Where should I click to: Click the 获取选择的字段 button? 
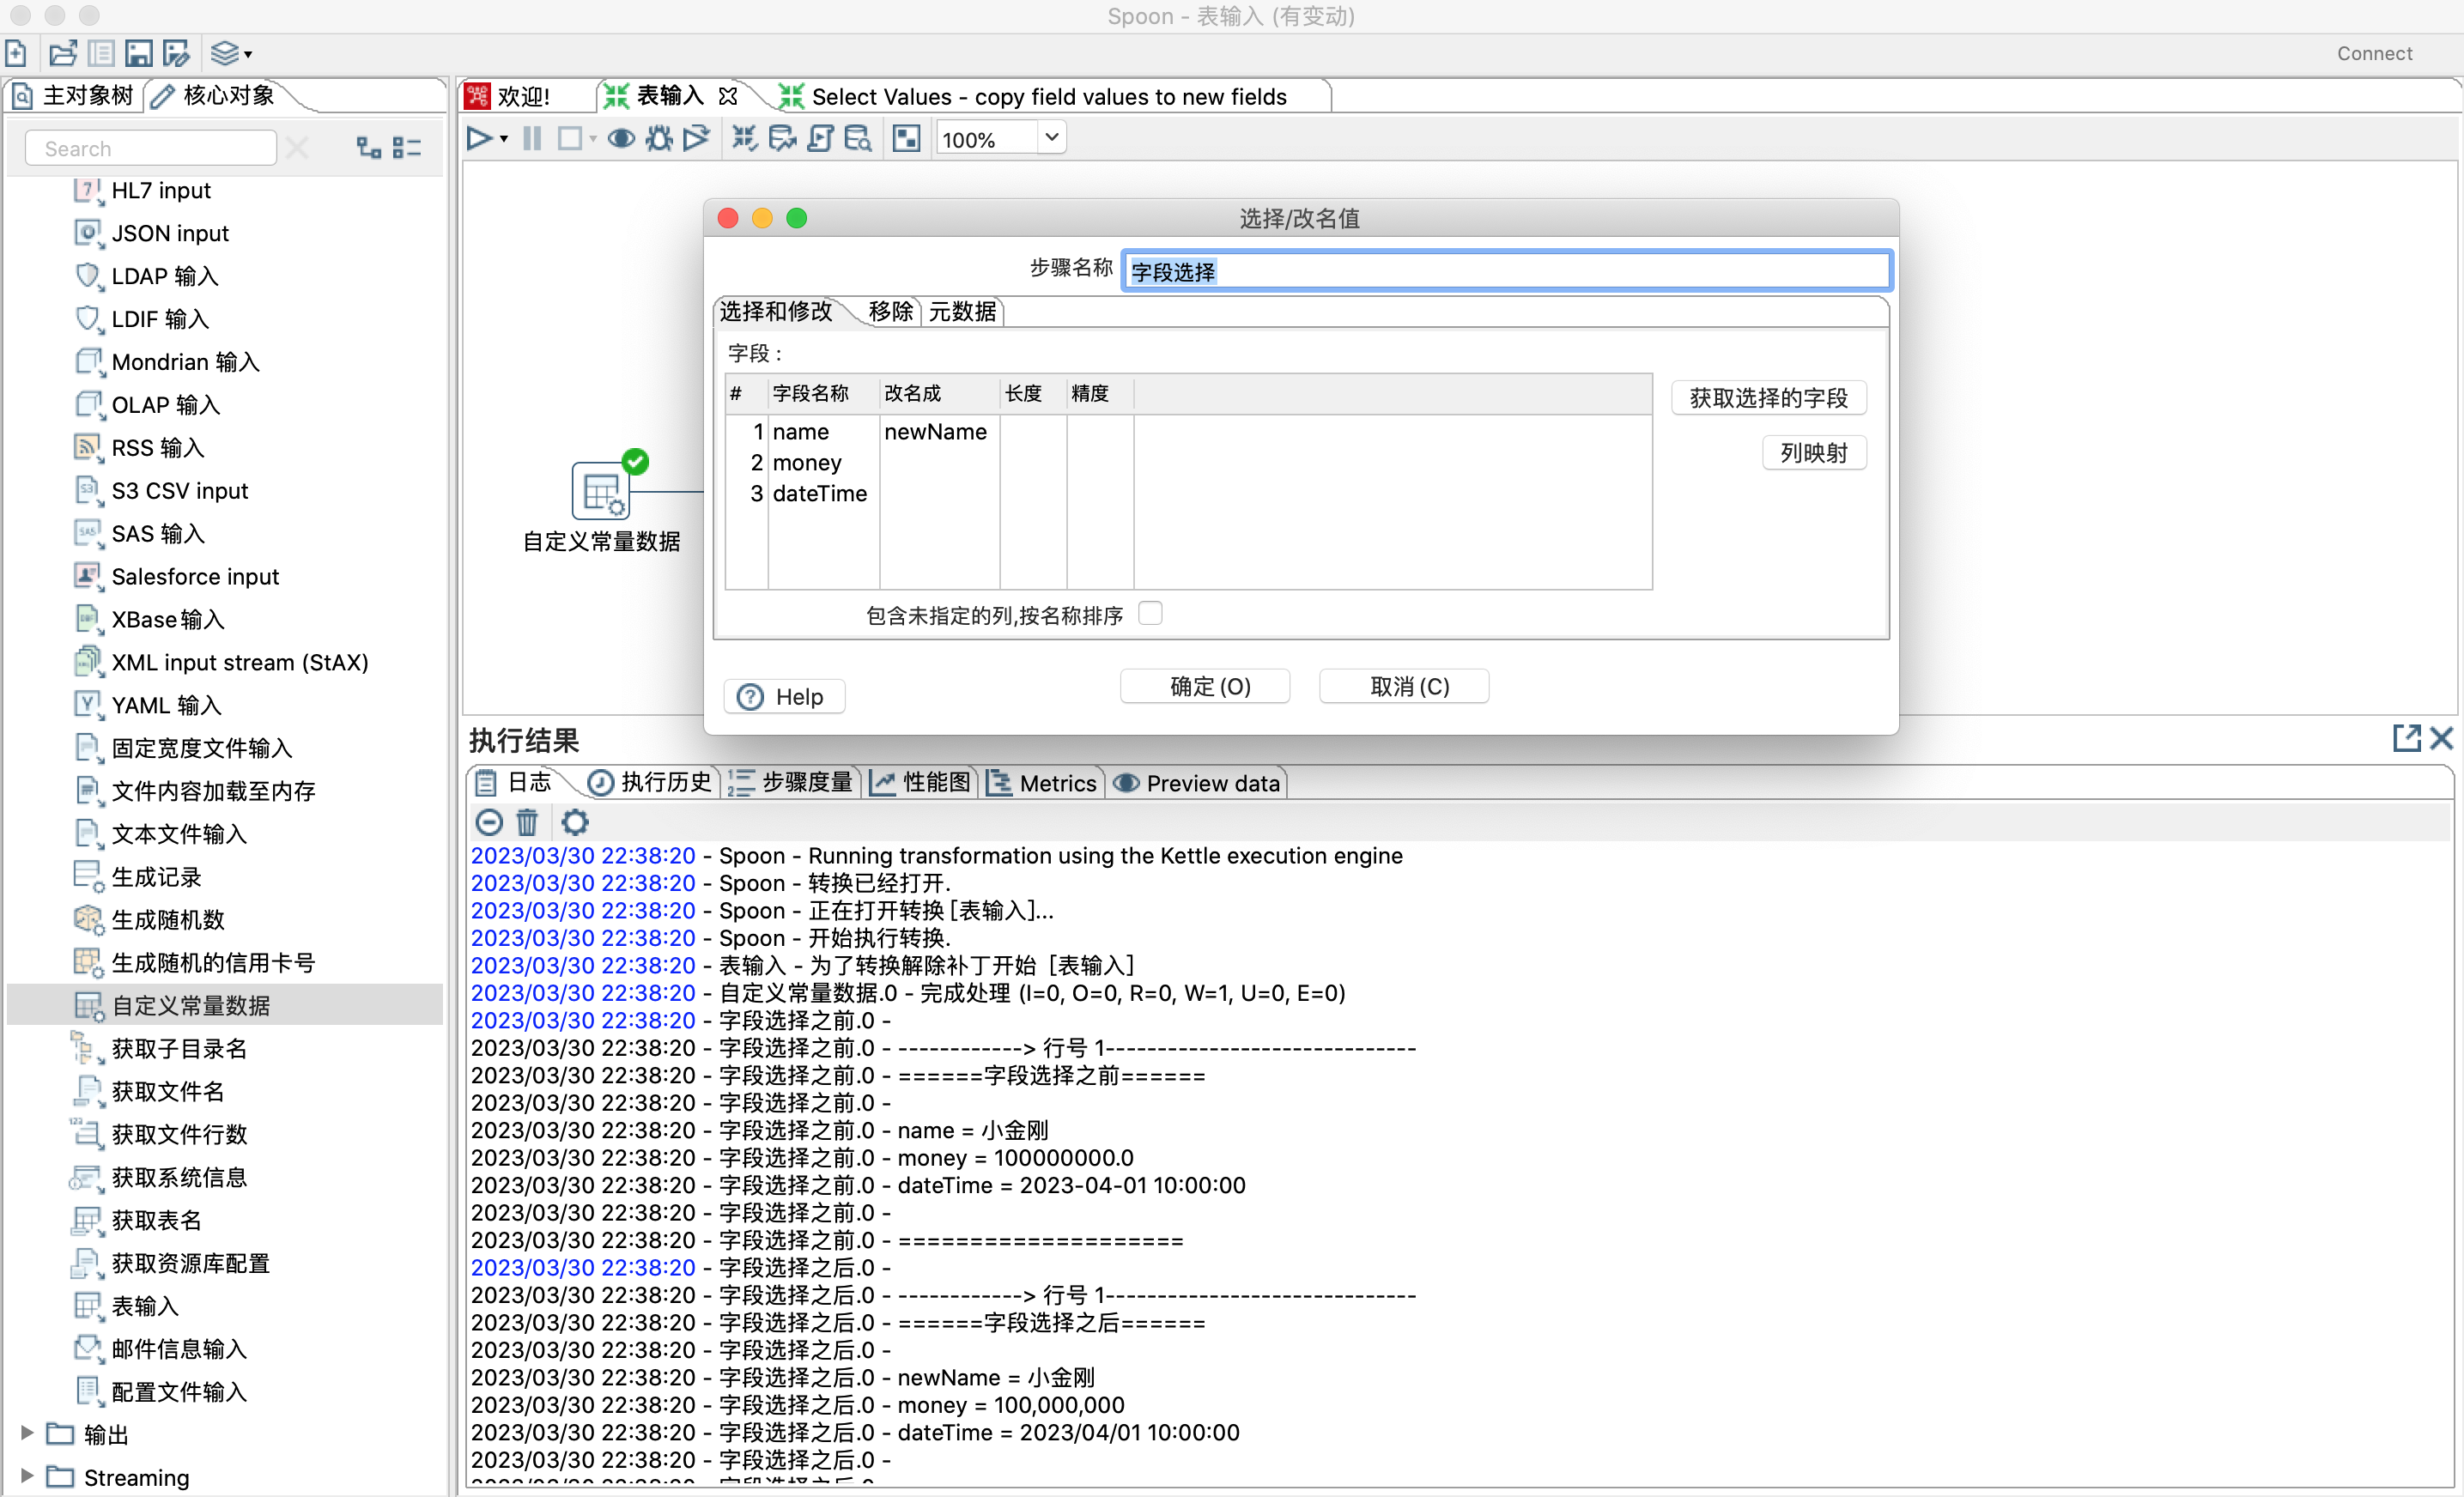pyautogui.click(x=1767, y=398)
